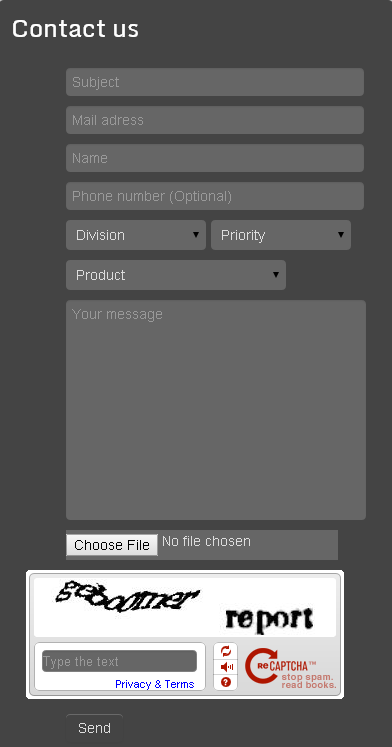
Task: Submit the form with Send button
Action: click(x=94, y=728)
